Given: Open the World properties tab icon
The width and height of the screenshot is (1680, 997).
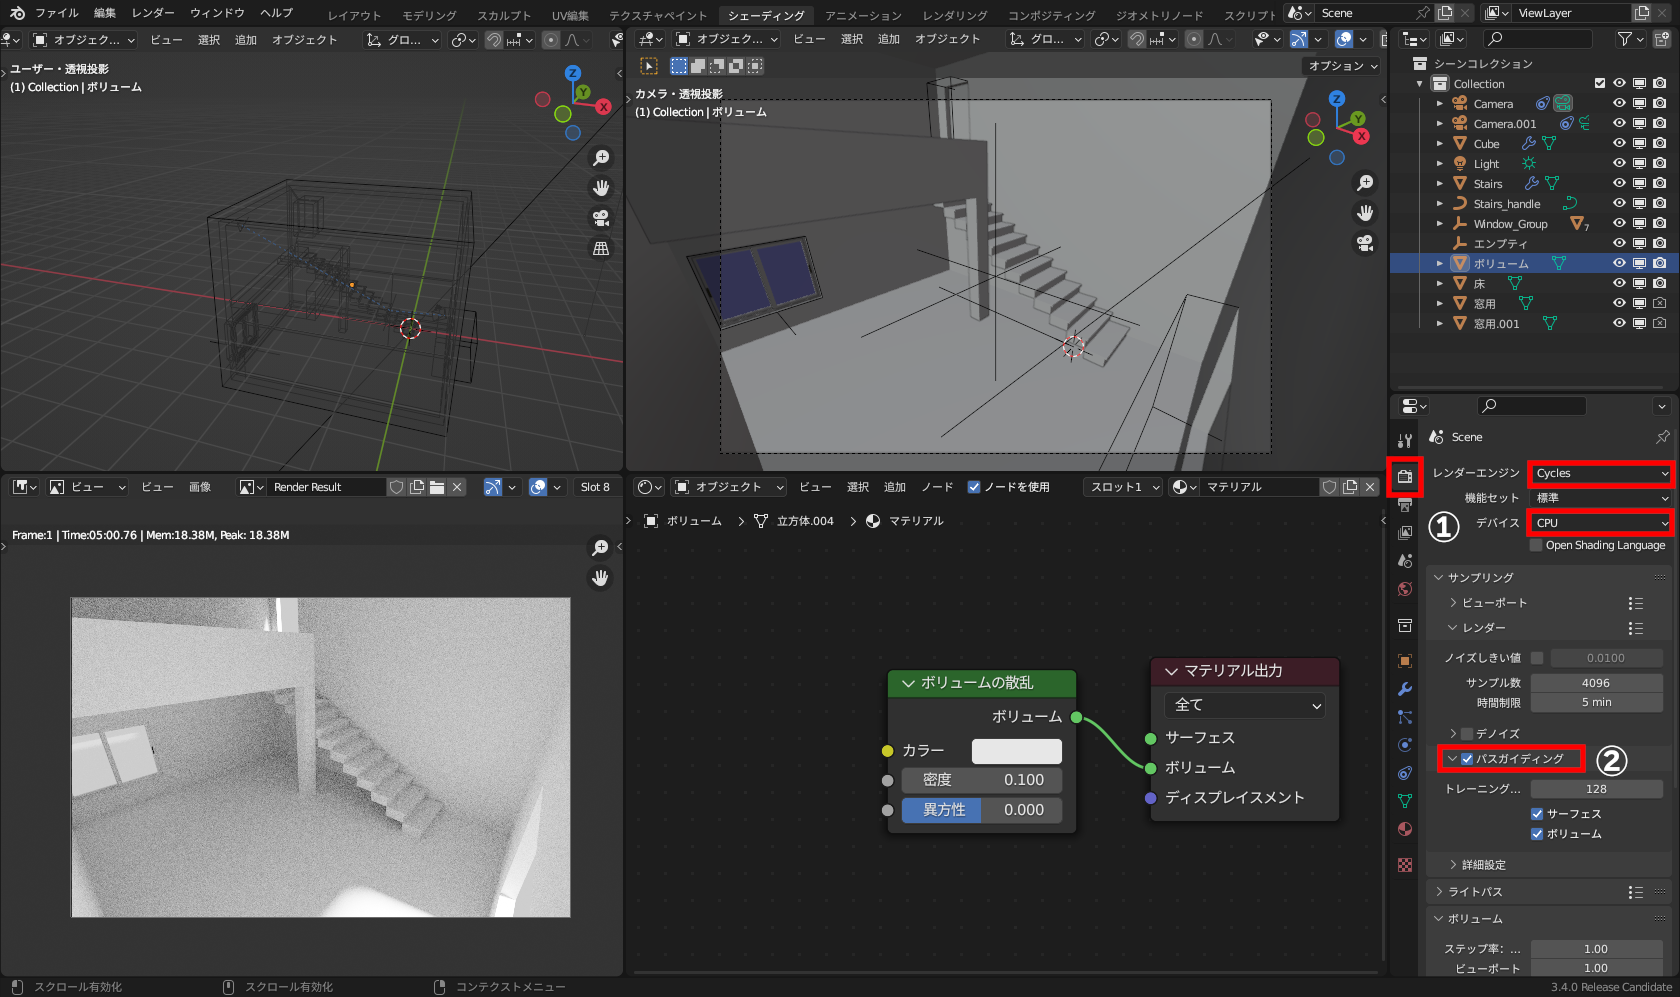Looking at the screenshot, I should [x=1405, y=589].
